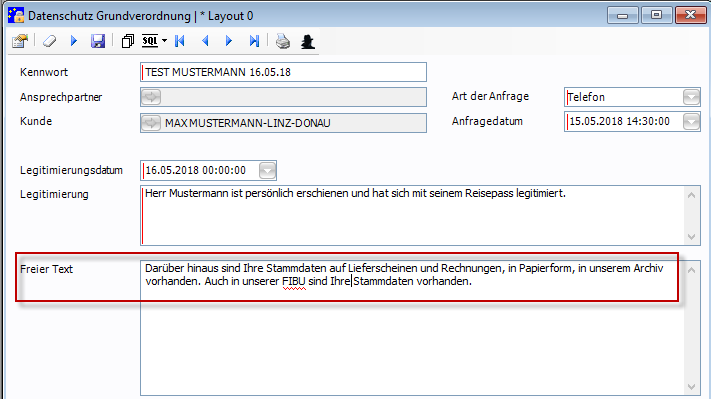711x399 pixels.
Task: Click the printer icon in toolbar
Action: tap(283, 41)
